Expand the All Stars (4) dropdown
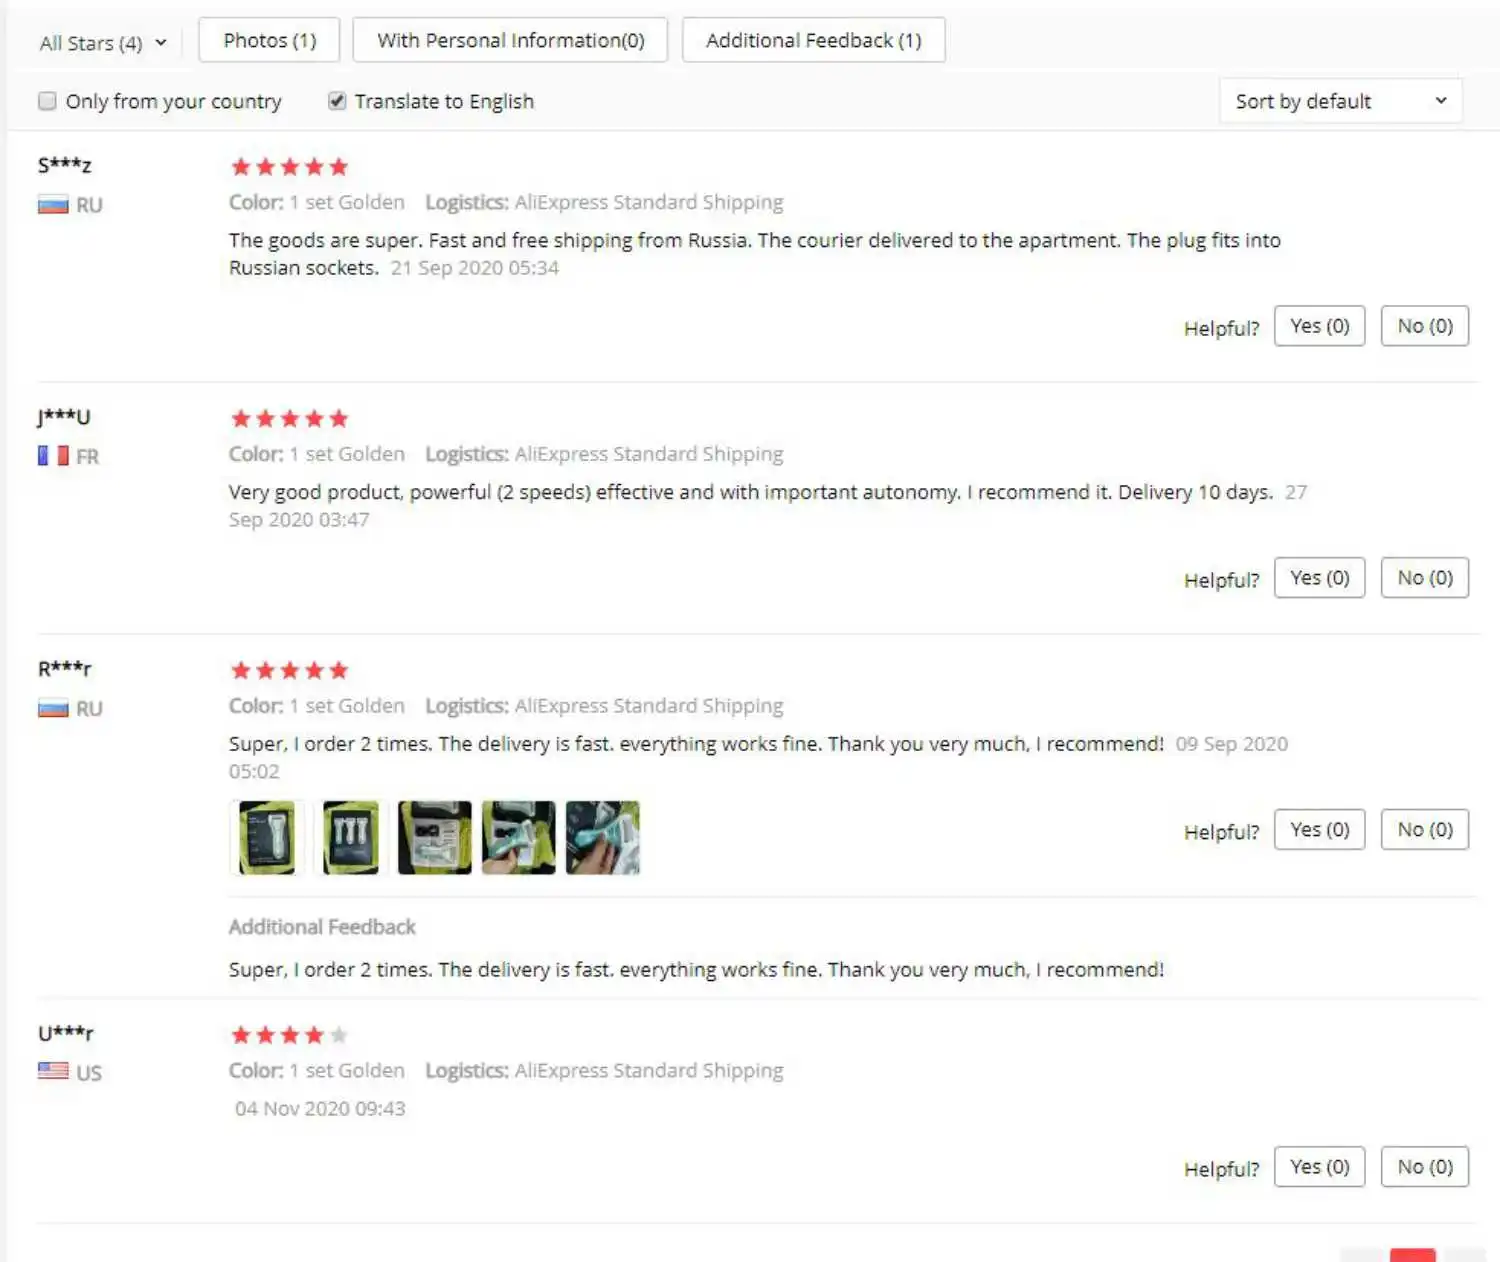Image resolution: width=1500 pixels, height=1262 pixels. [x=103, y=43]
